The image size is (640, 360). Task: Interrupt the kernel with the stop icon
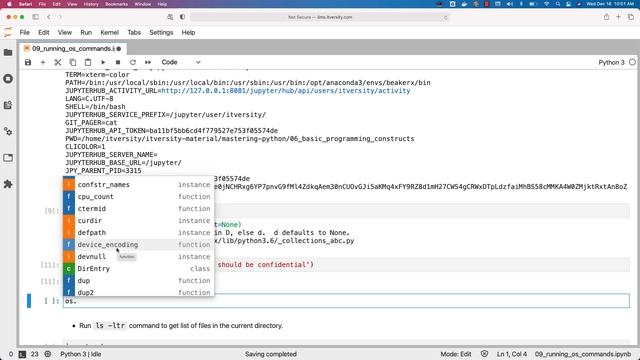coord(118,62)
